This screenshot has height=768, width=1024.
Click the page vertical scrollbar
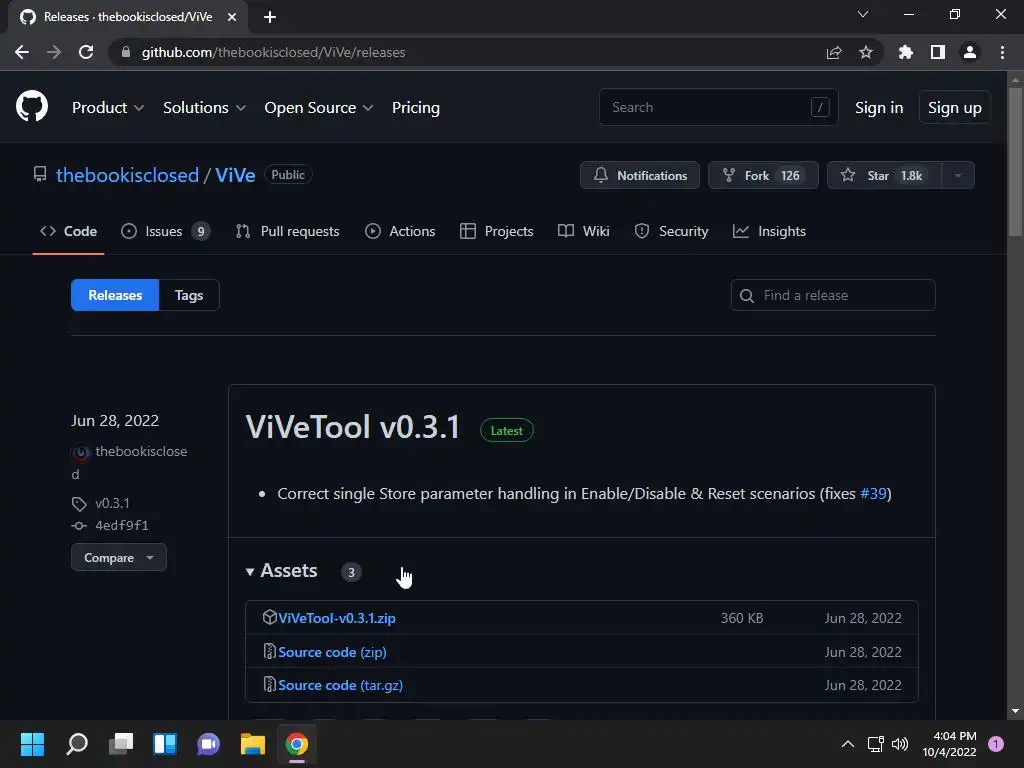[1015, 163]
